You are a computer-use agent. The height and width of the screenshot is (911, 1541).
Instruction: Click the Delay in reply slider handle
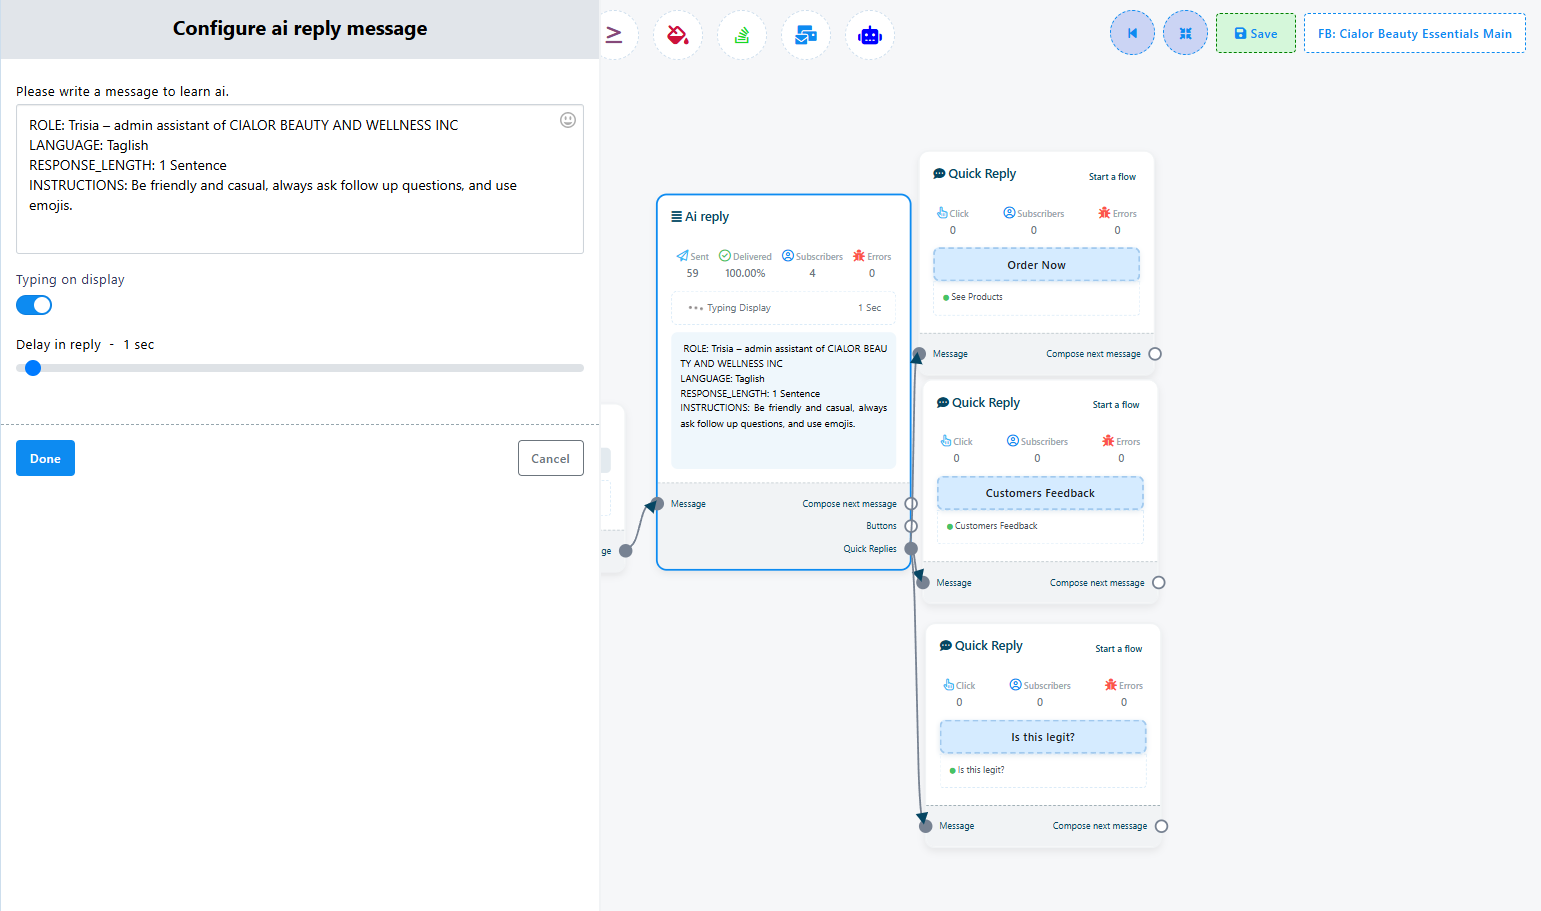pyautogui.click(x=33, y=368)
